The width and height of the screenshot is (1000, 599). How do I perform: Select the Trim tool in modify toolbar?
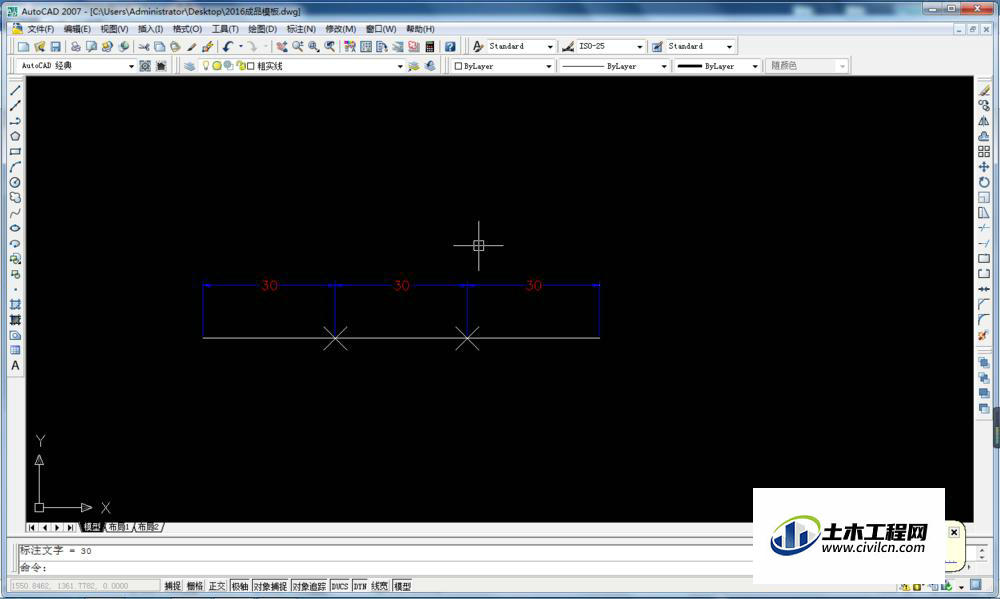pos(984,228)
